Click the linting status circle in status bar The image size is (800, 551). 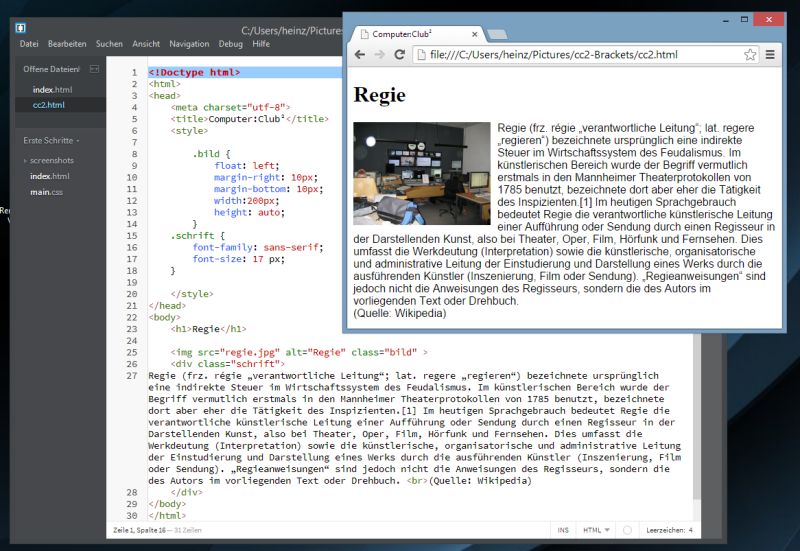pos(626,530)
